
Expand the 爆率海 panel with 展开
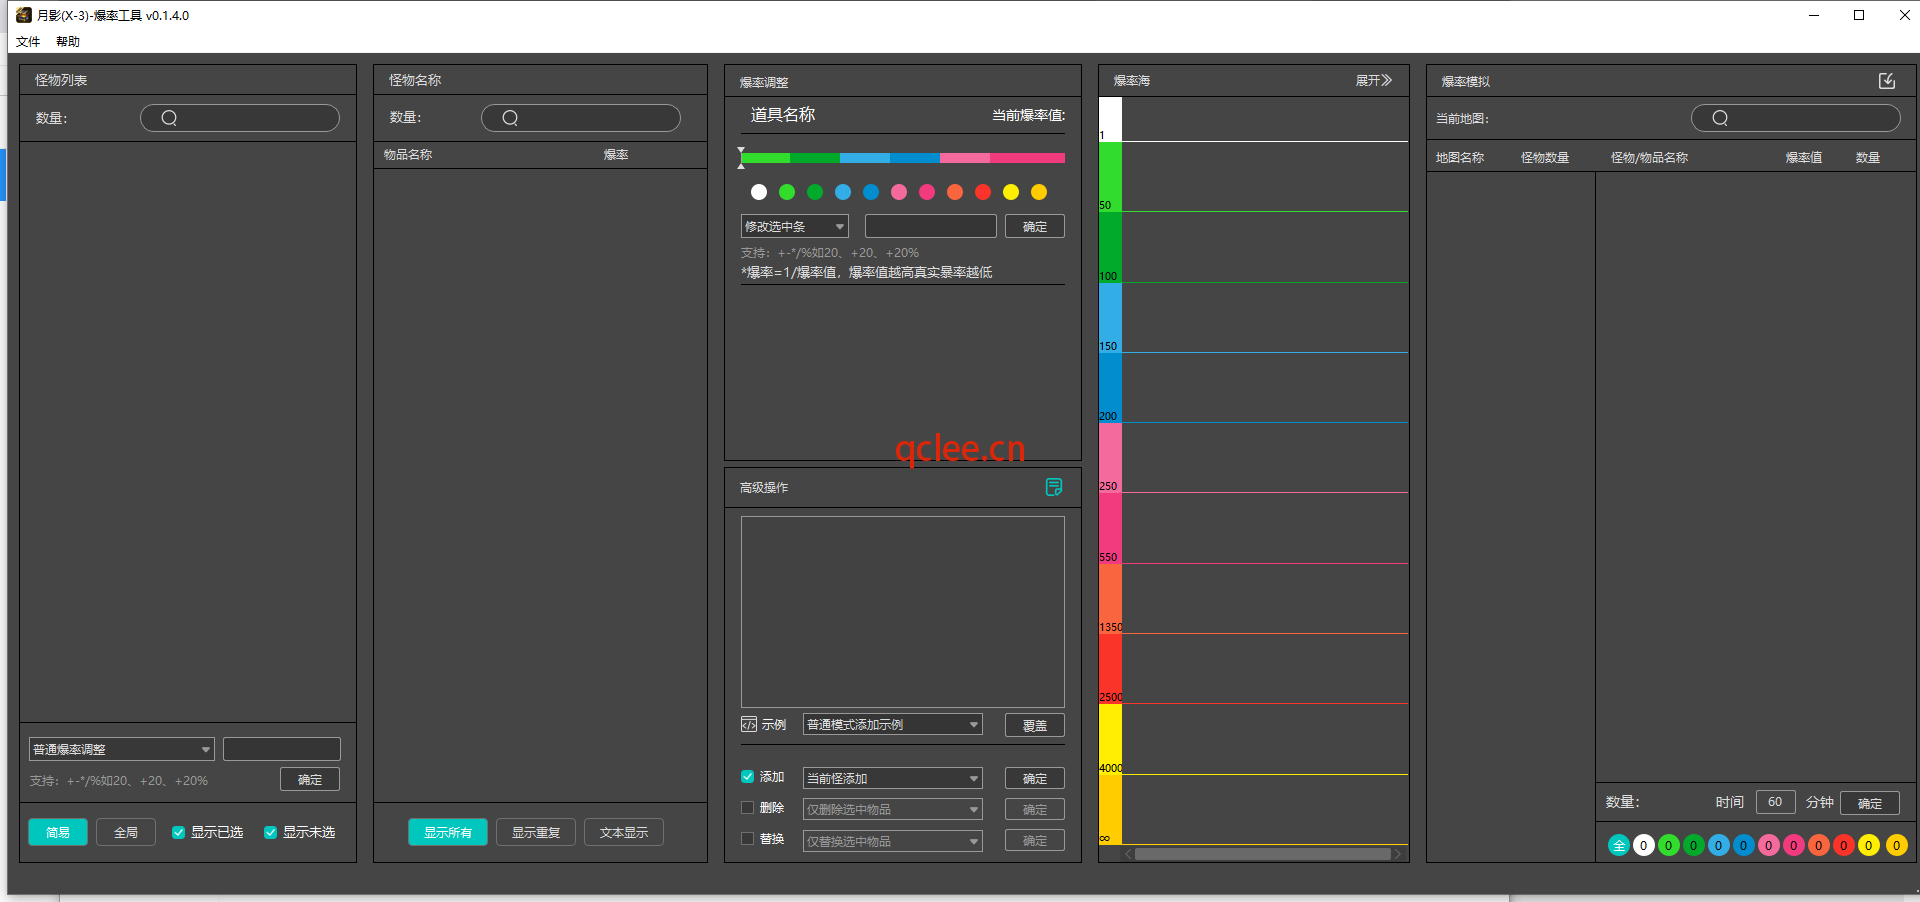click(1373, 80)
